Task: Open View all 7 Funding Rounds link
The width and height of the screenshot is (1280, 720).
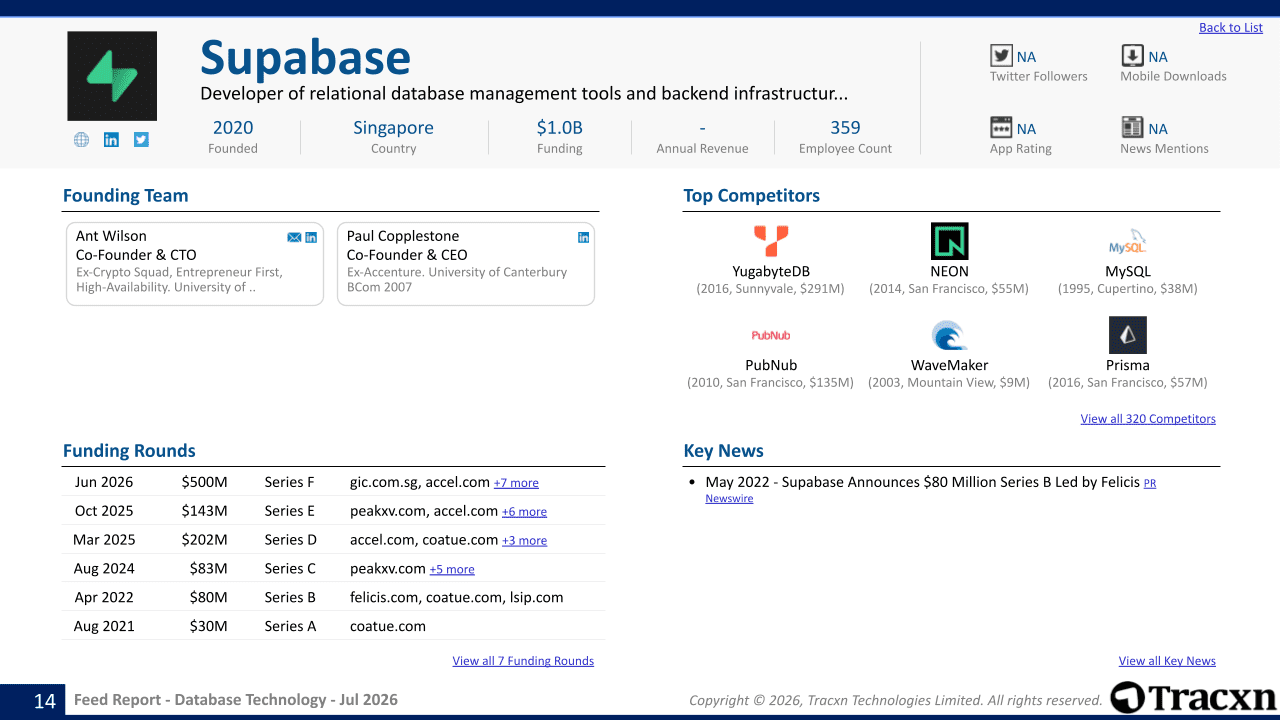Action: coord(523,661)
